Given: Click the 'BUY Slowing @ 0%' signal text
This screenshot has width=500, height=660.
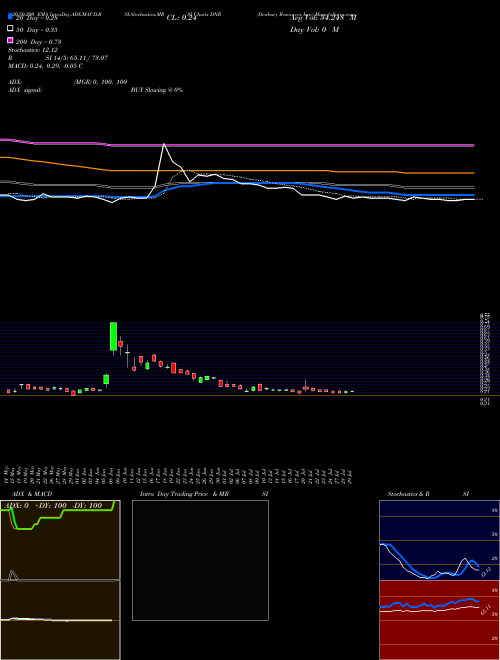Looking at the screenshot, I should pos(157,90).
